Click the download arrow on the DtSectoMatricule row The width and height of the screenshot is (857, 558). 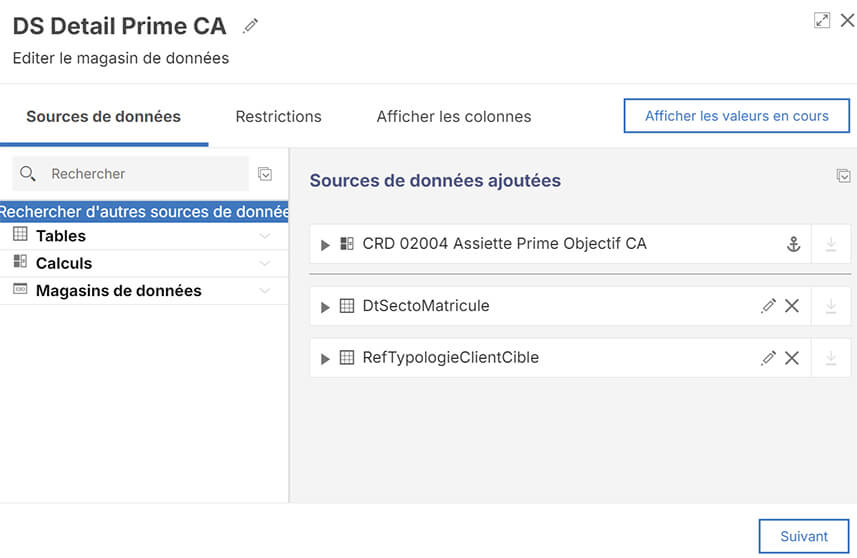831,306
